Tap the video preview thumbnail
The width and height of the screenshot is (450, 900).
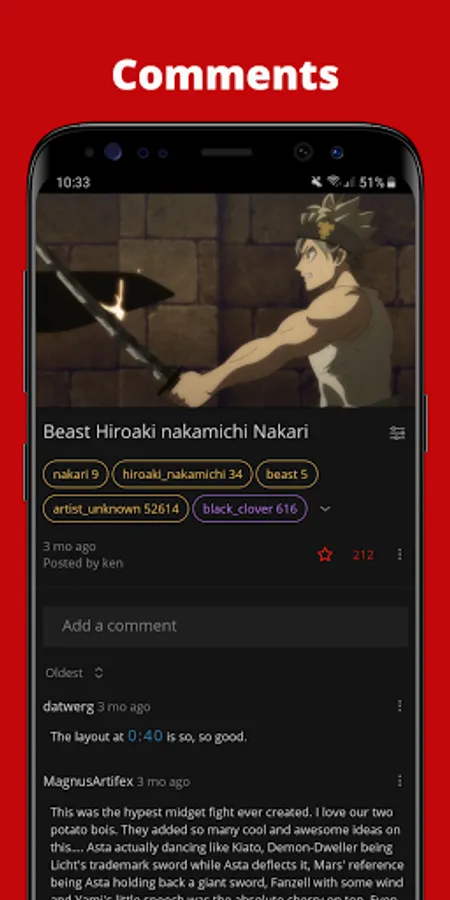point(226,300)
